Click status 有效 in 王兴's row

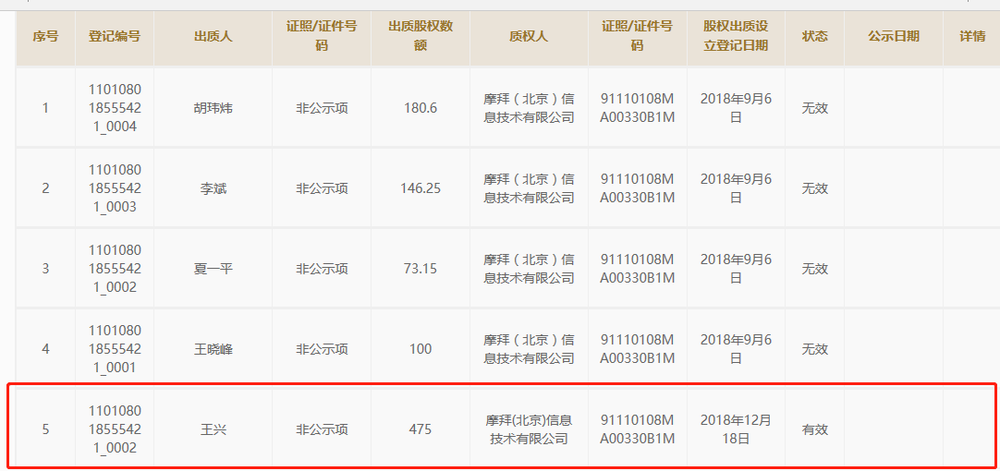click(814, 430)
